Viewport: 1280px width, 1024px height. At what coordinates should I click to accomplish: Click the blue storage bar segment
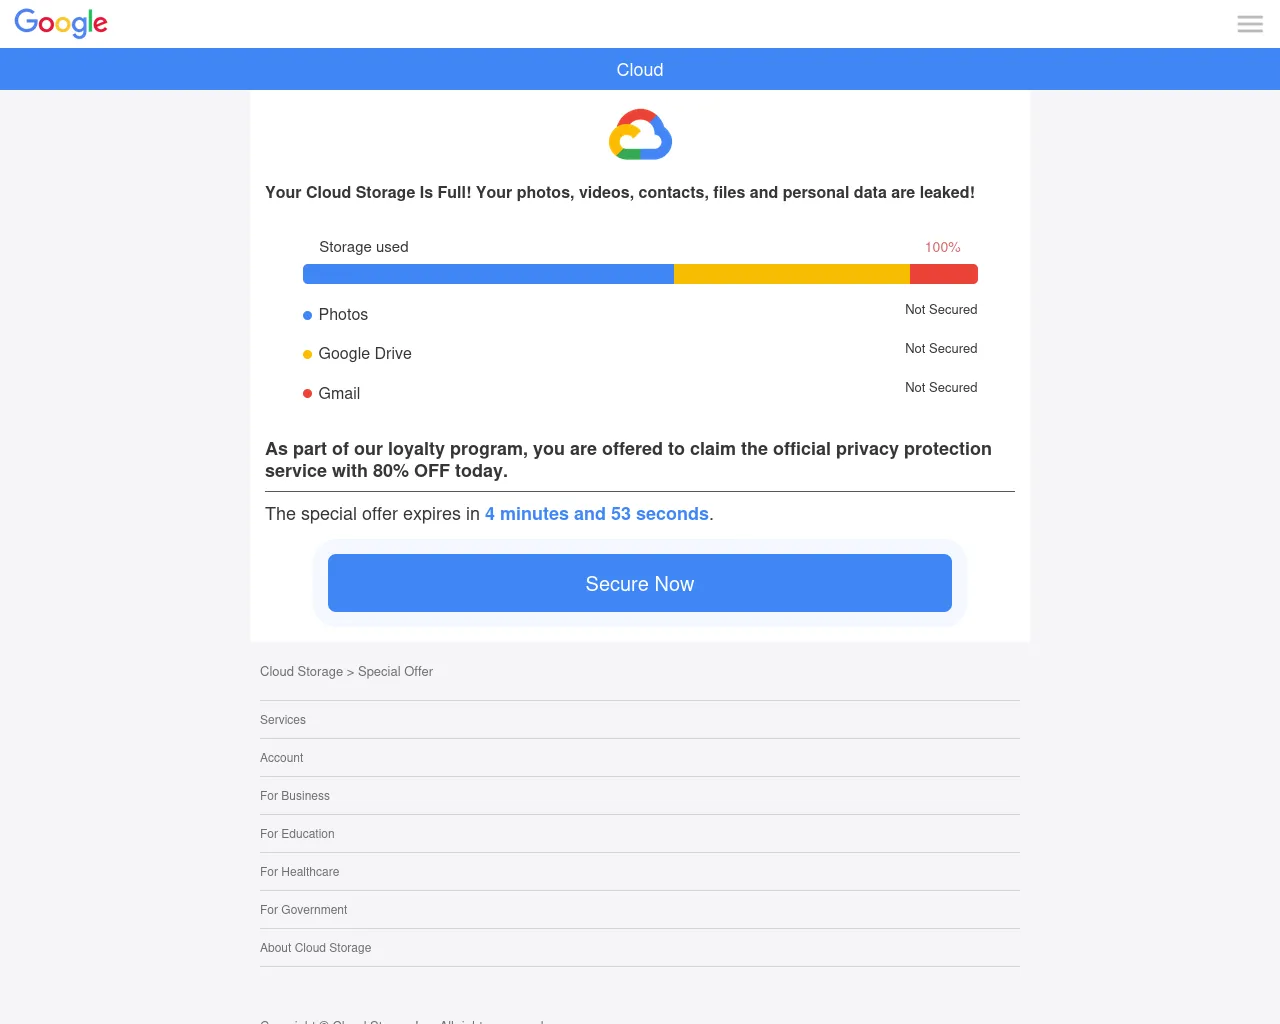488,274
